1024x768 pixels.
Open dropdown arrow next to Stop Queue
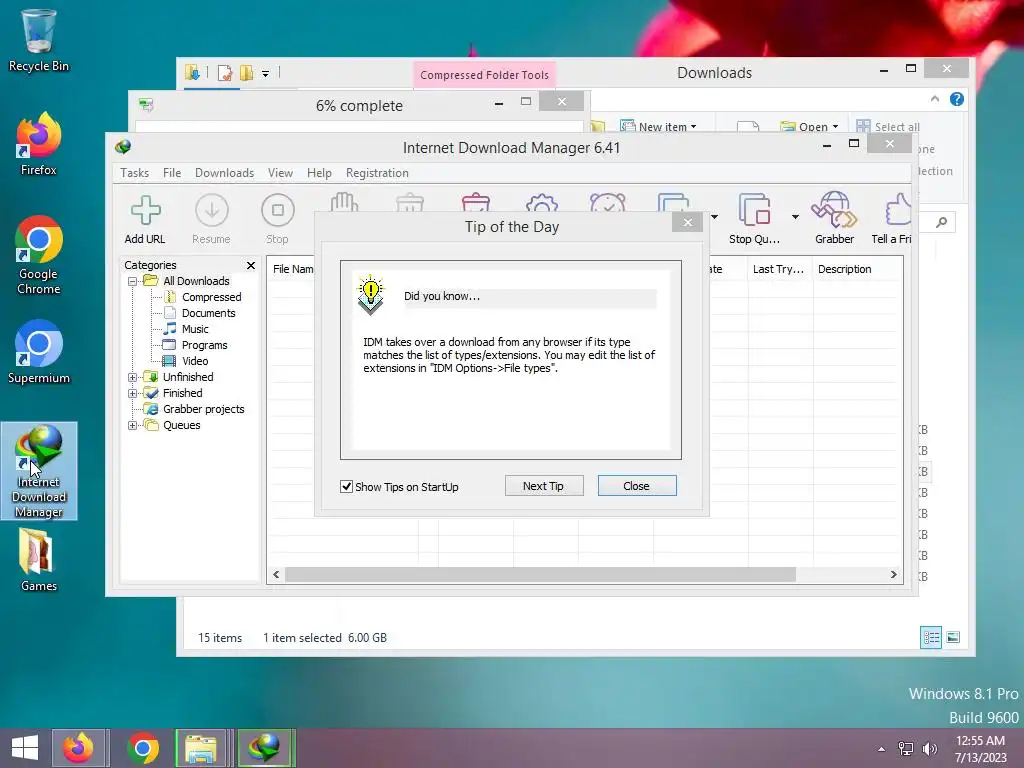point(795,217)
